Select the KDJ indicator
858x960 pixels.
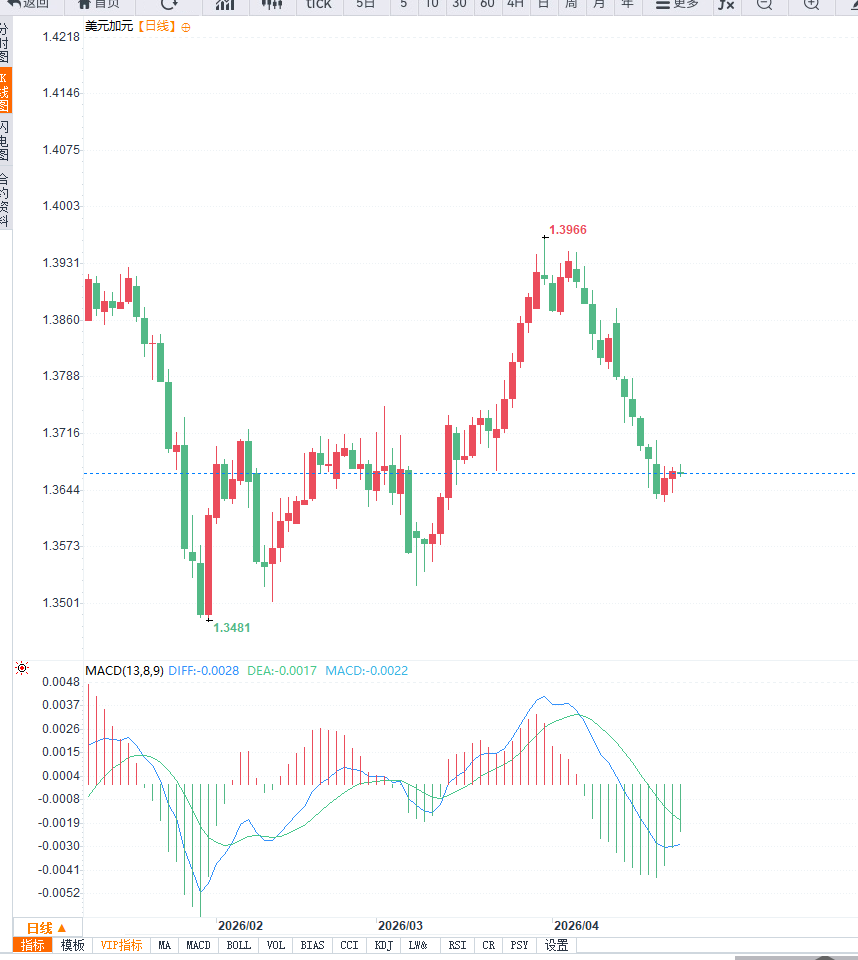click(384, 945)
